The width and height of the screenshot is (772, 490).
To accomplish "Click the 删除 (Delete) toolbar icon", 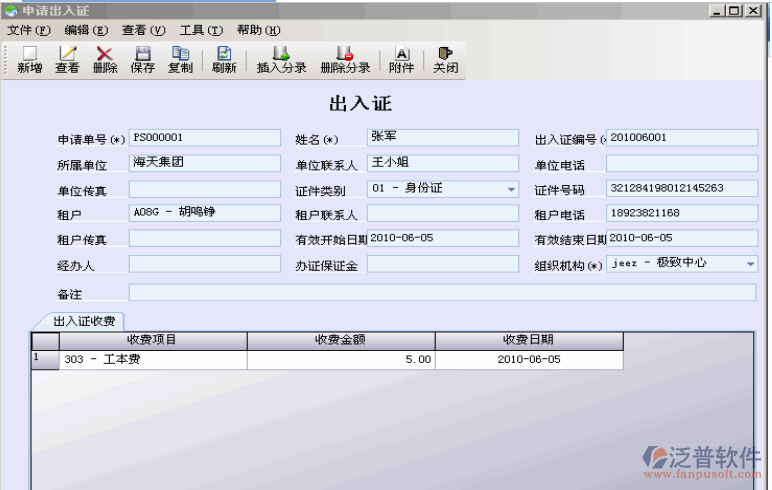I will [104, 59].
